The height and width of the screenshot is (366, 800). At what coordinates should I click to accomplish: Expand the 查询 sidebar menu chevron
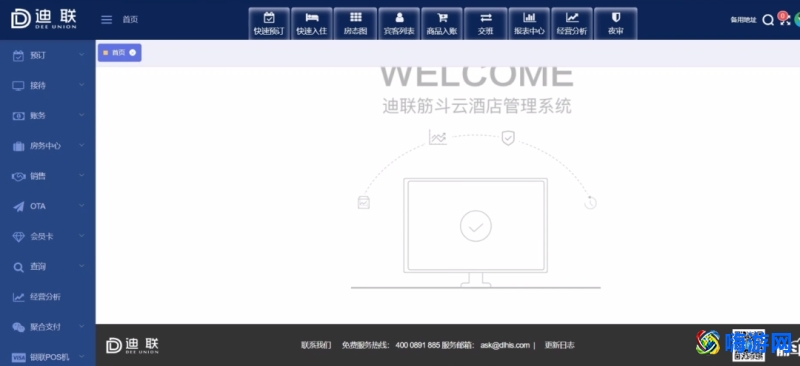coord(82,265)
